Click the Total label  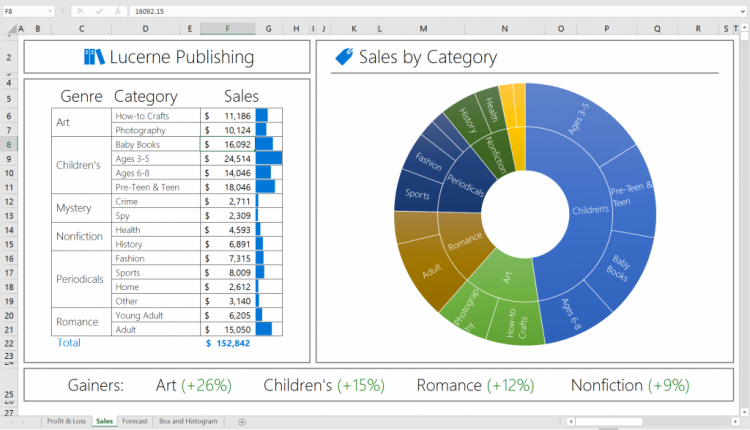click(x=69, y=342)
